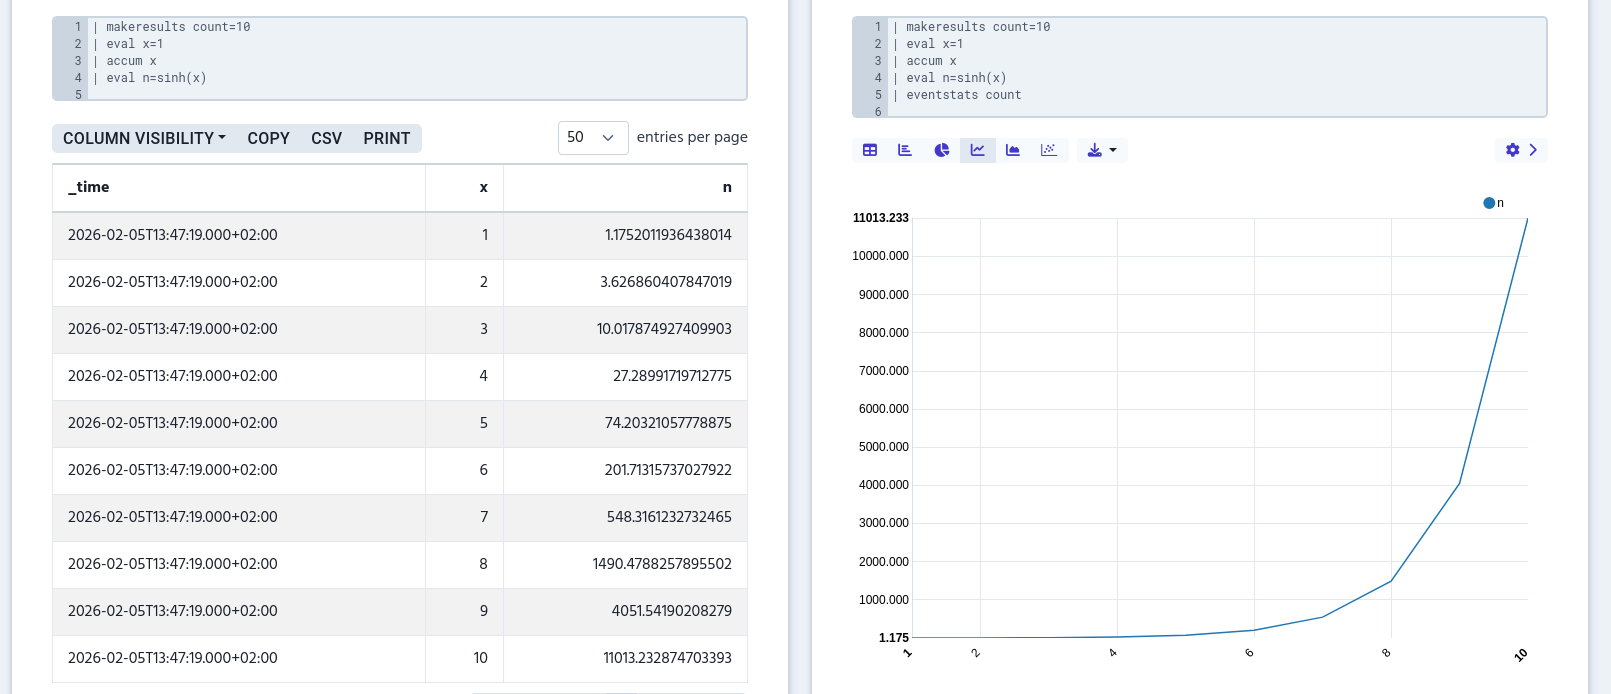The width and height of the screenshot is (1611, 694).
Task: Select the bar chart view icon
Action: tap(905, 150)
